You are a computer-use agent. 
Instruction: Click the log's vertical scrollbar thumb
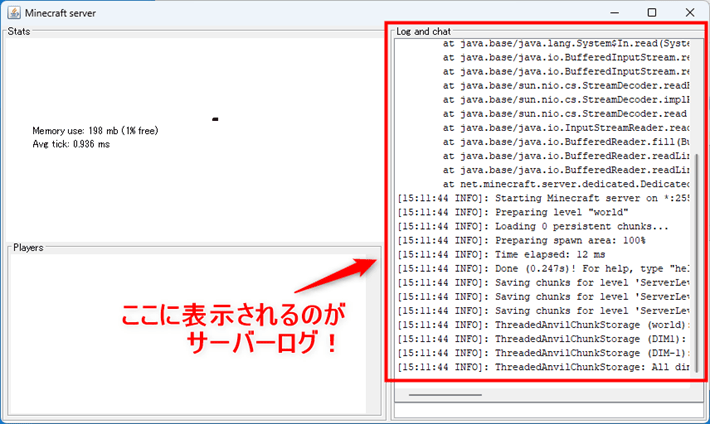696,263
